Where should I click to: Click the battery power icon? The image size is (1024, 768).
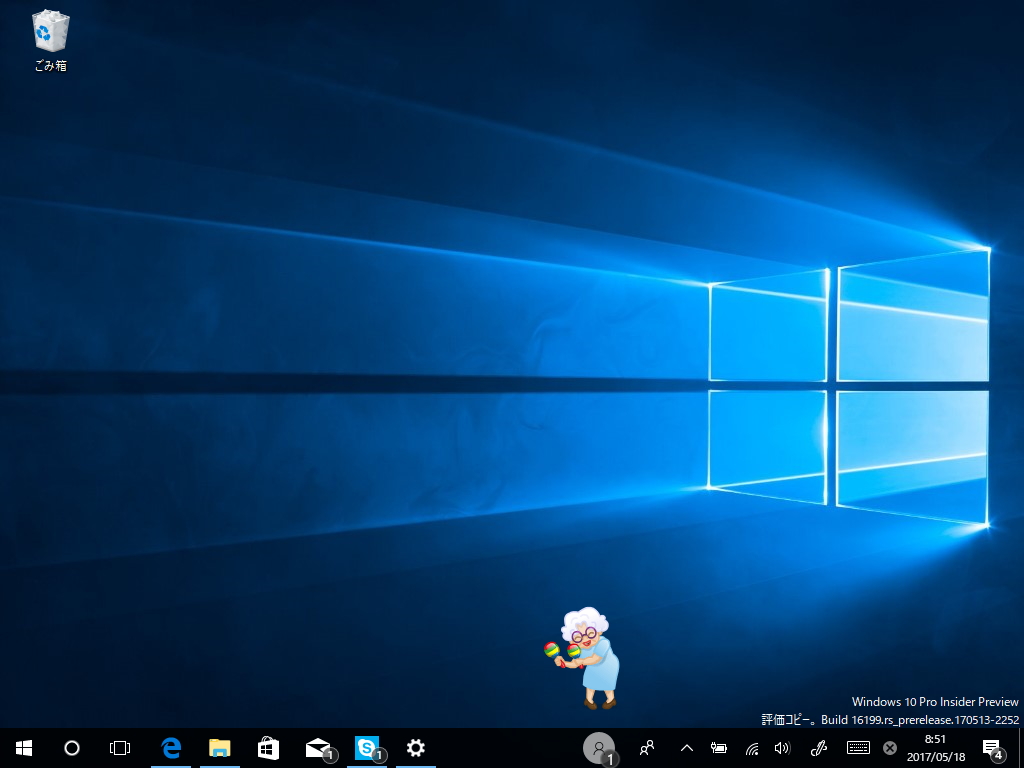(719, 748)
